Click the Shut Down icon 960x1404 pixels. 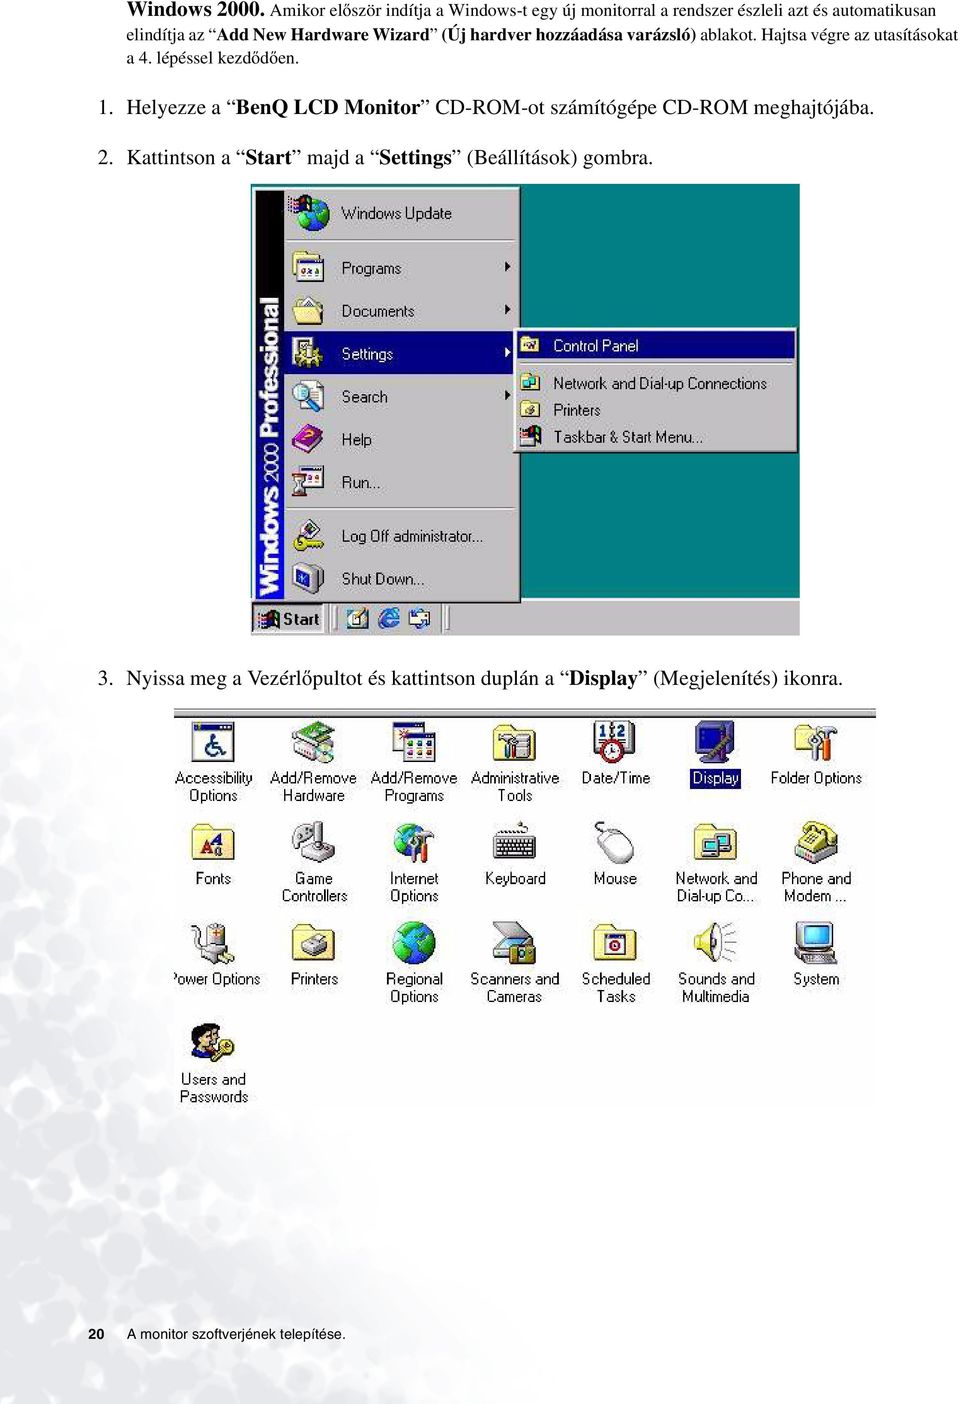pyautogui.click(x=308, y=578)
